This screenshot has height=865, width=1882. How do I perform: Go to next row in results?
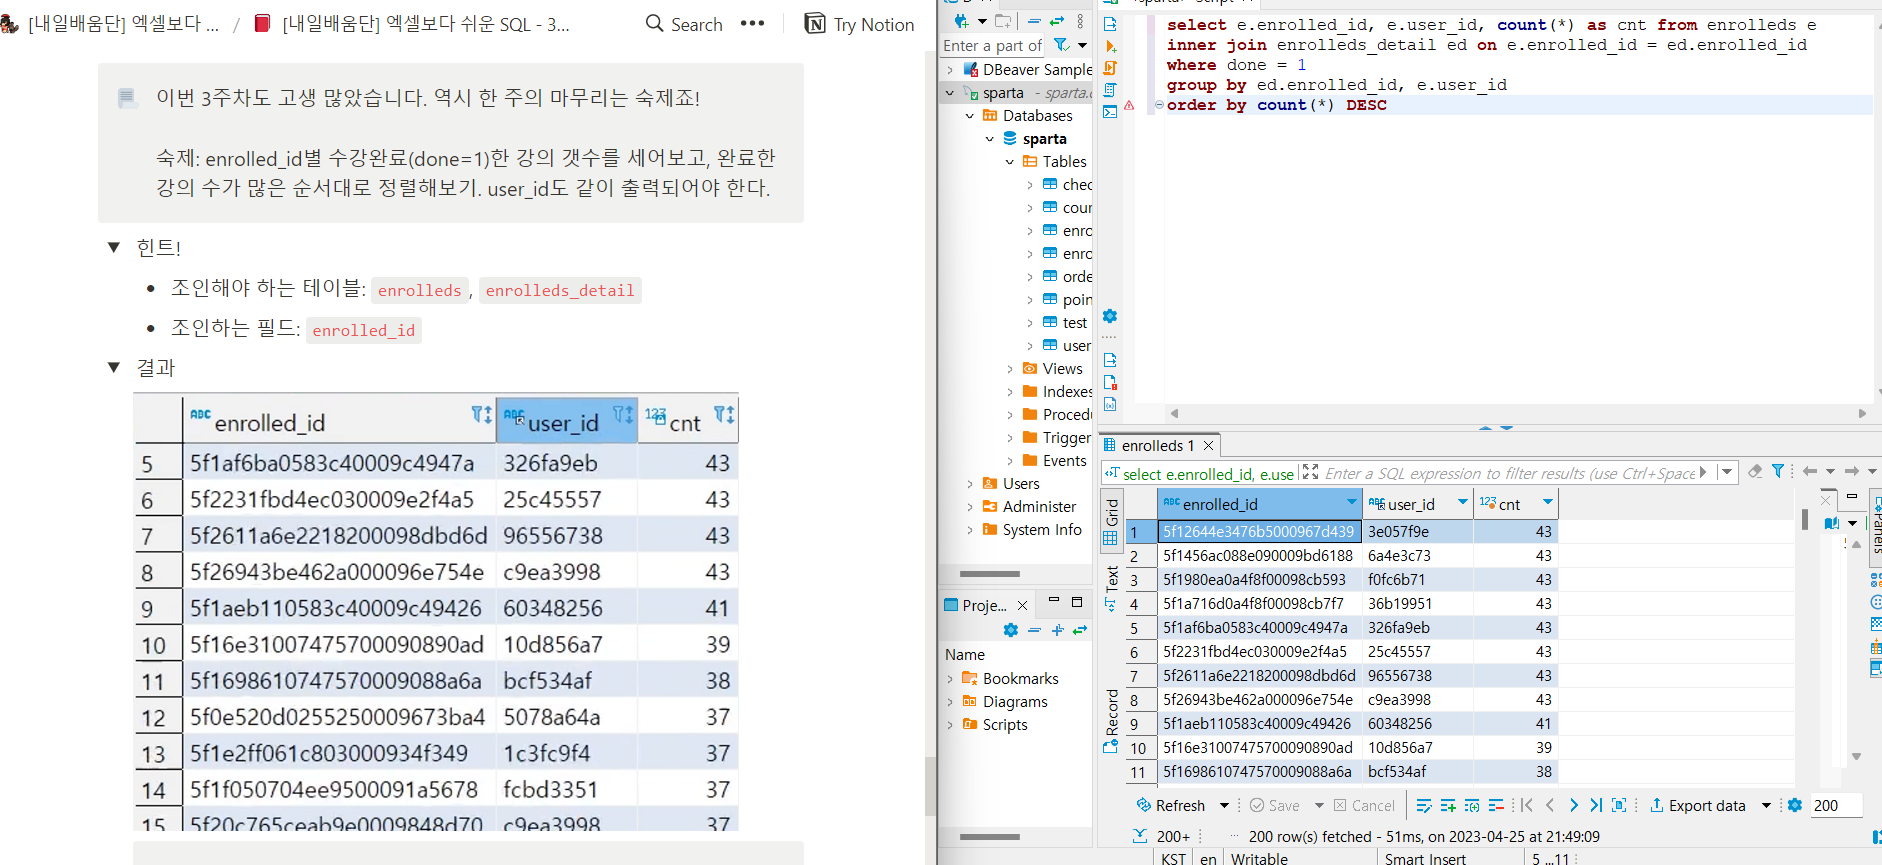tap(1574, 805)
